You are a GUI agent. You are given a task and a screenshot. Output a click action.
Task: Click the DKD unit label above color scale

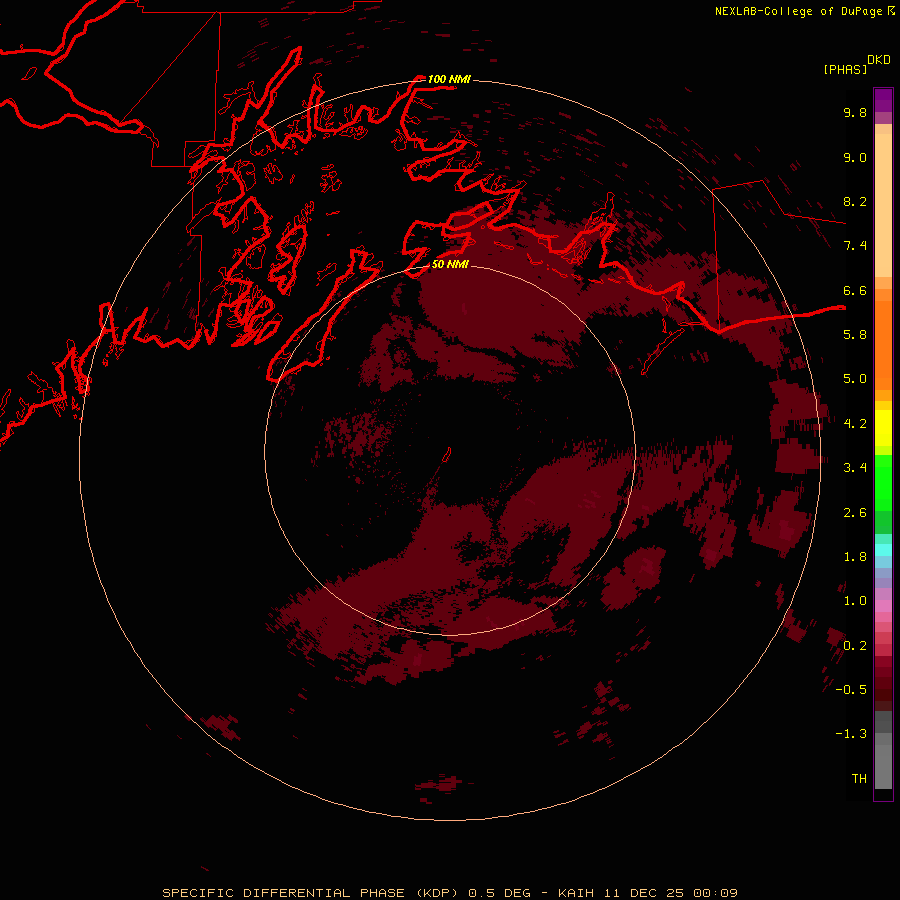coord(879,60)
